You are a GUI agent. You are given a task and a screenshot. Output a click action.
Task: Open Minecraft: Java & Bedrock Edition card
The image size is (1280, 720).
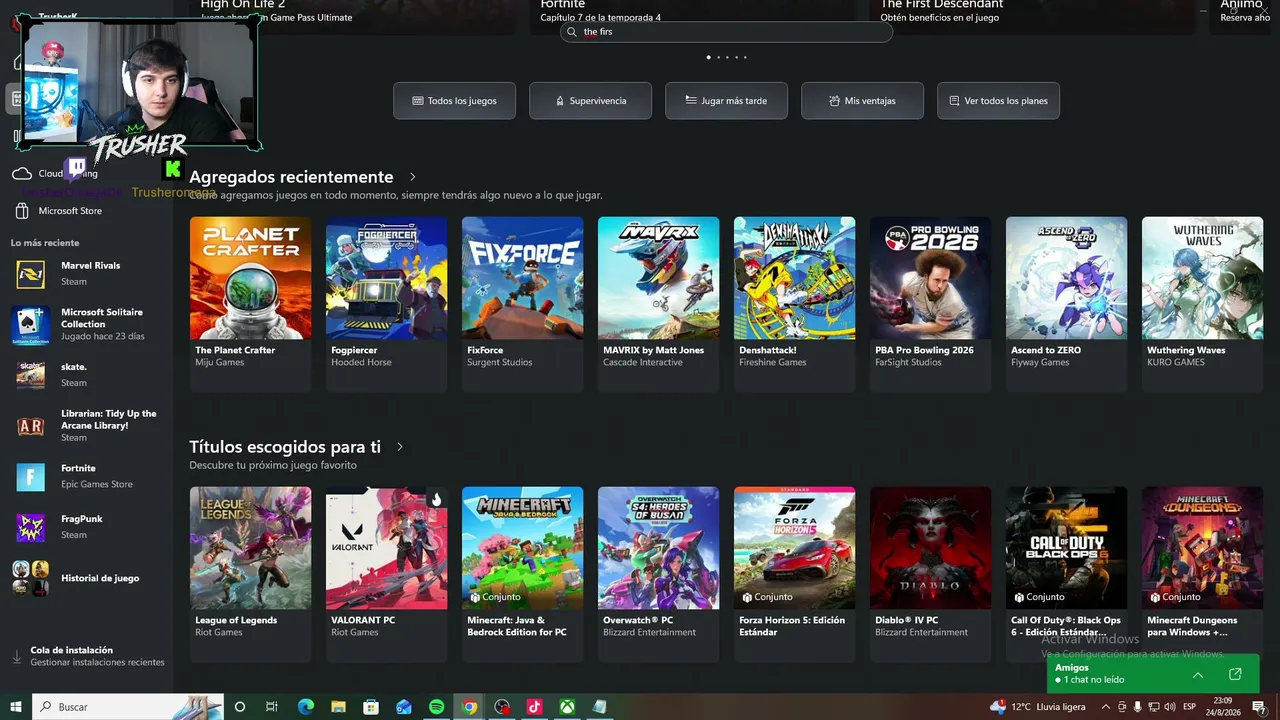point(522,574)
